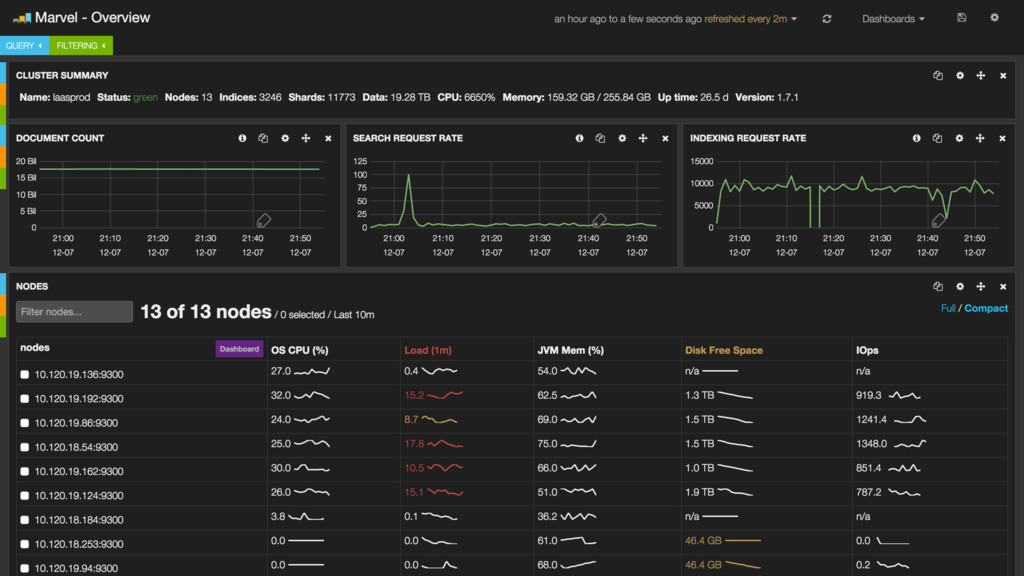This screenshot has width=1024, height=576.
Task: Sort by OS CPU (%) column
Action: (300, 350)
